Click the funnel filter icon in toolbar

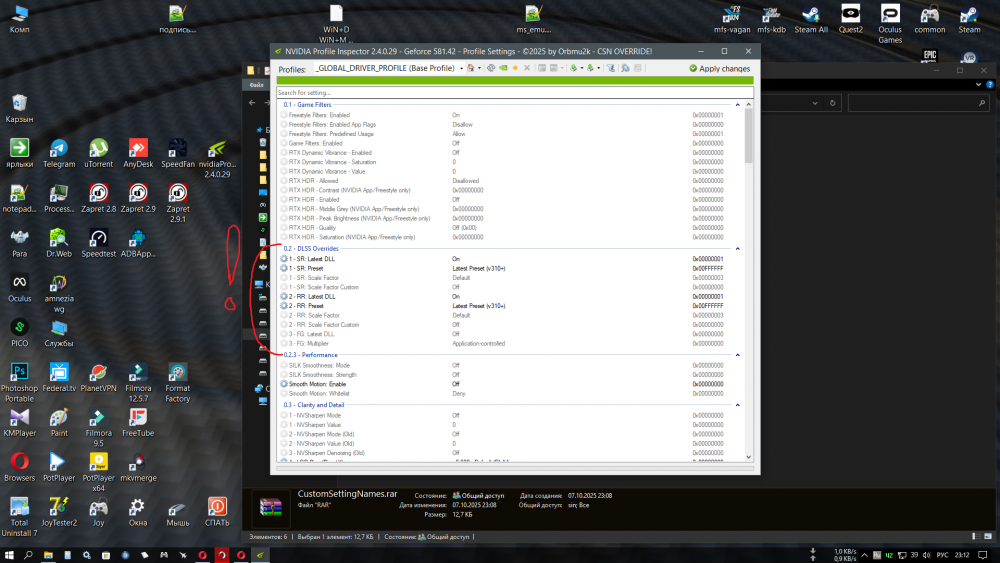pyautogui.click(x=610, y=68)
